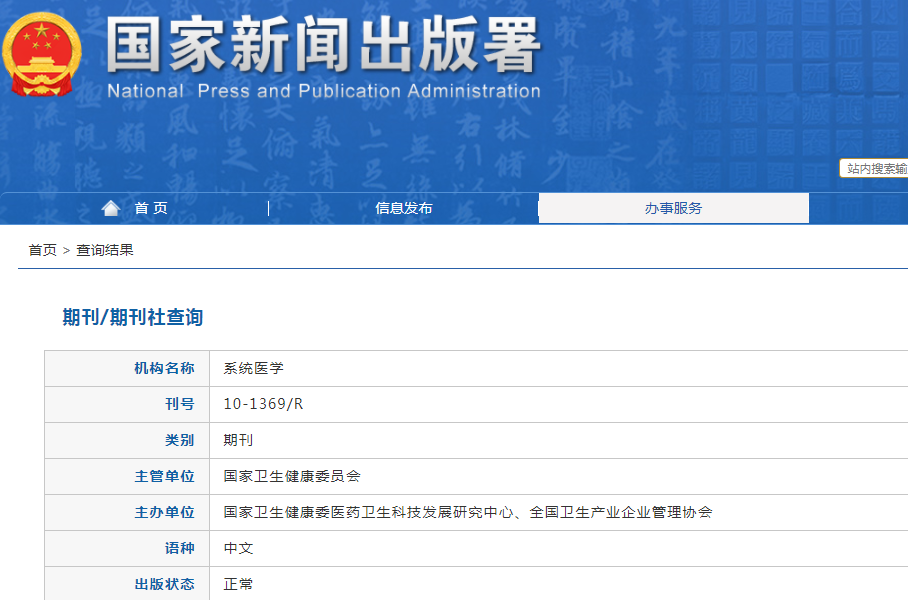
Task: Click the 中文 language value
Action: (238, 548)
